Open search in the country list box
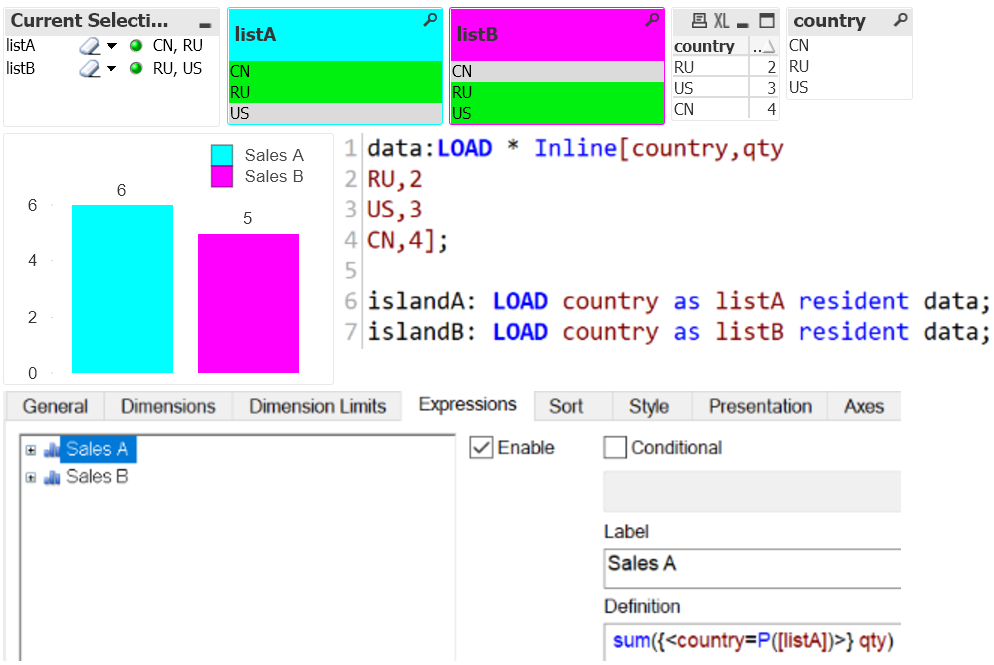This screenshot has width=994, height=665. 900,20
